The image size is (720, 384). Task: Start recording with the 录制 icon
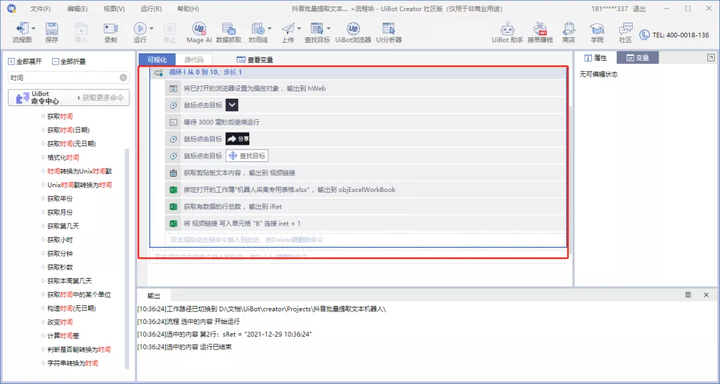click(x=110, y=32)
